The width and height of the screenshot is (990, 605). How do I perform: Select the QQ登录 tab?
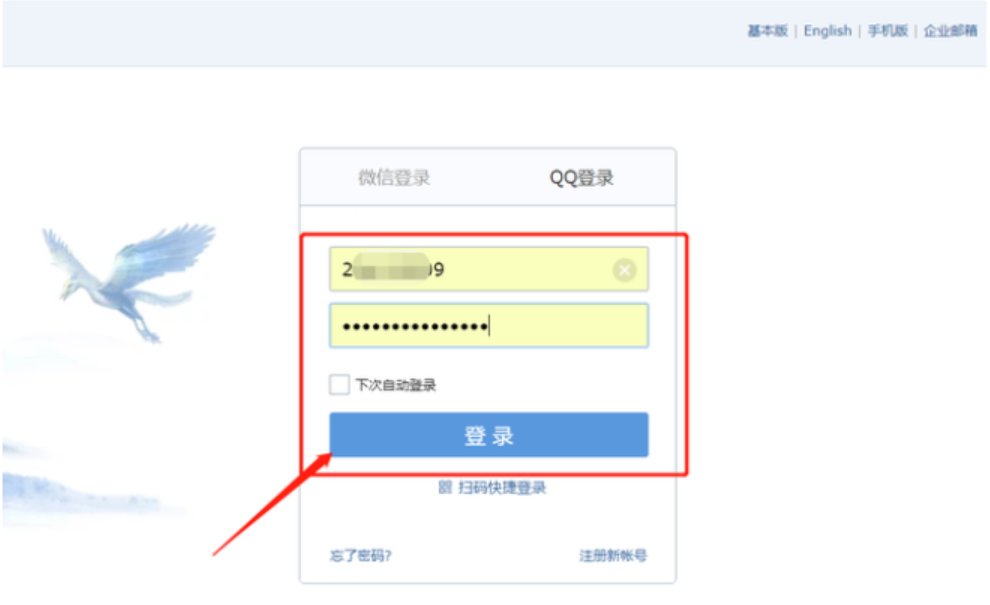pos(581,177)
